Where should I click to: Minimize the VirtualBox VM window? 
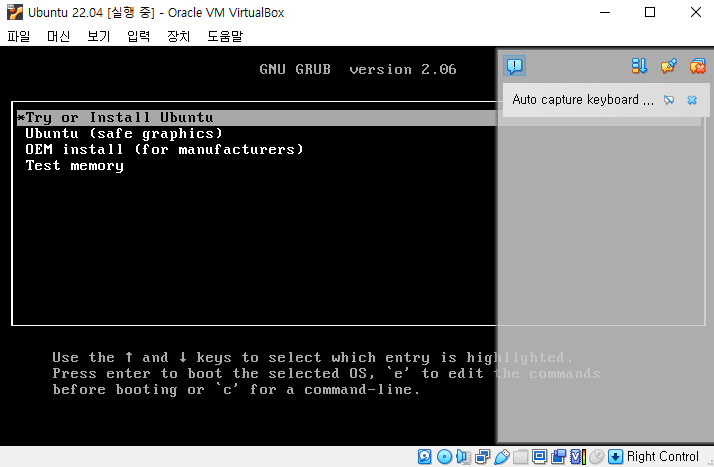tap(605, 12)
